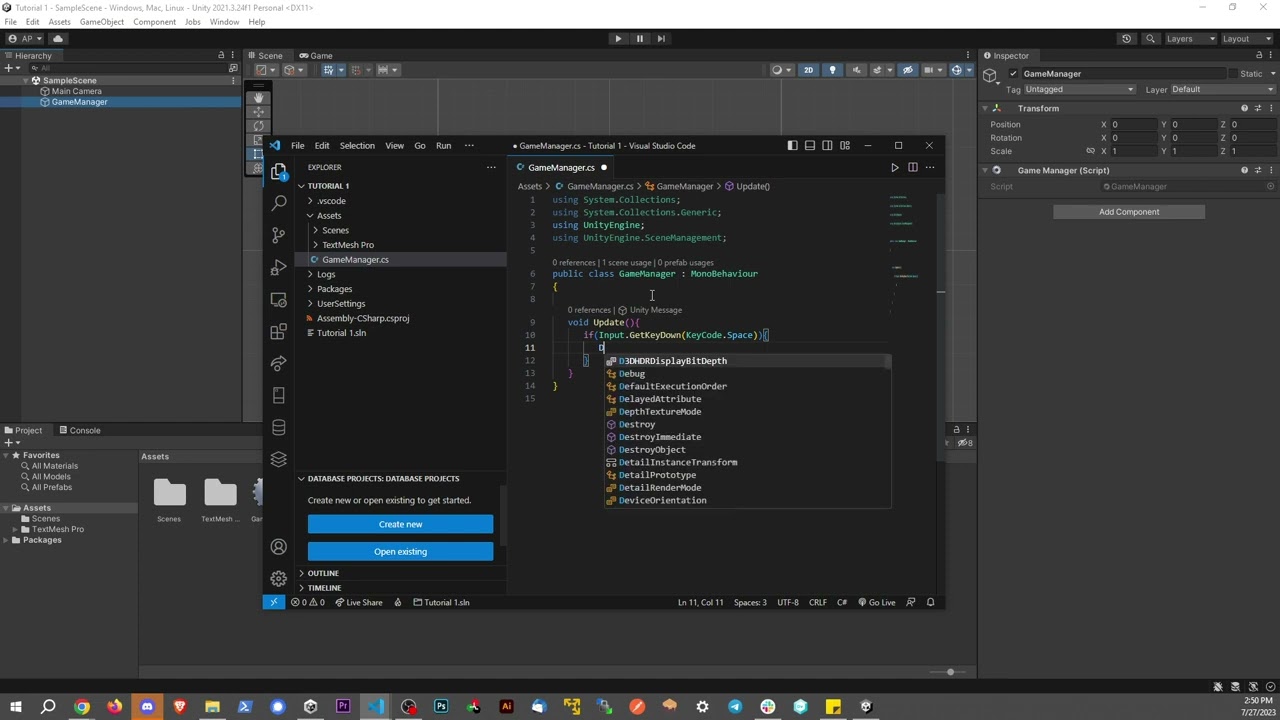Expand the Logs folder in VS Code

tap(326, 274)
